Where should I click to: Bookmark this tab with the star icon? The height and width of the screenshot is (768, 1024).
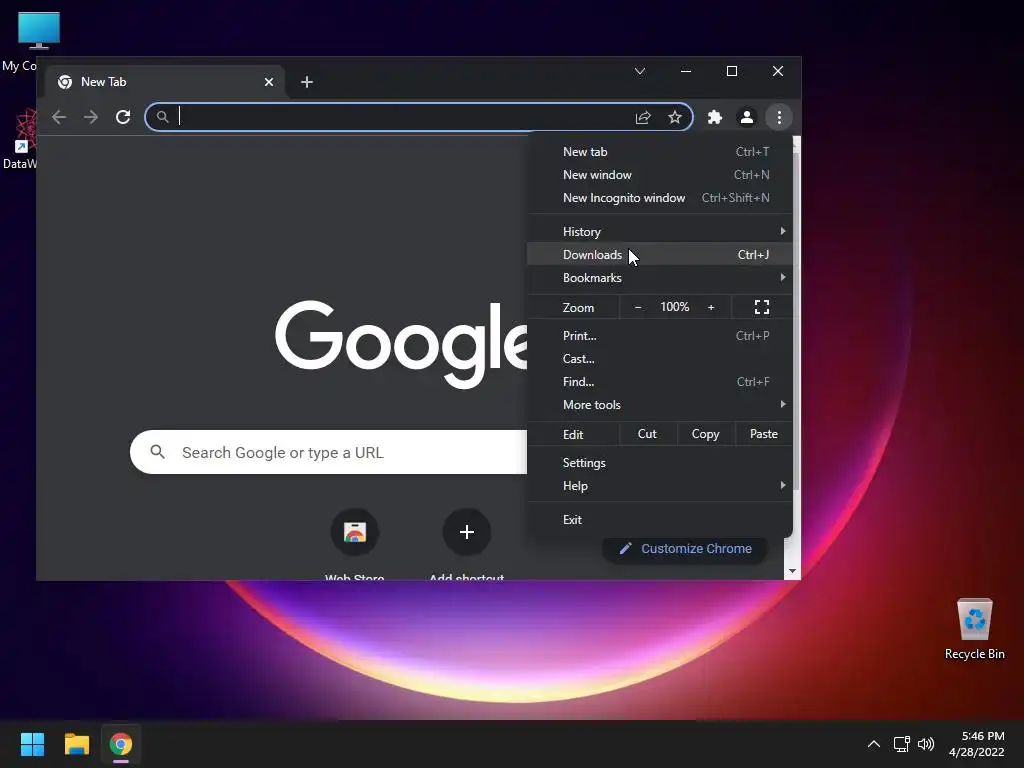point(675,118)
